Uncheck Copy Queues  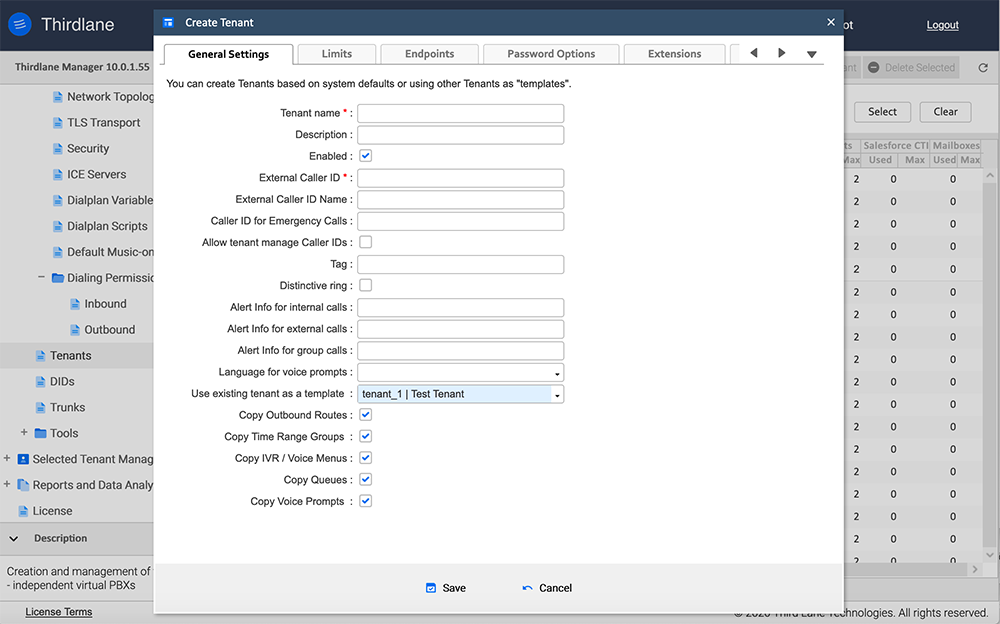pyautogui.click(x=365, y=479)
